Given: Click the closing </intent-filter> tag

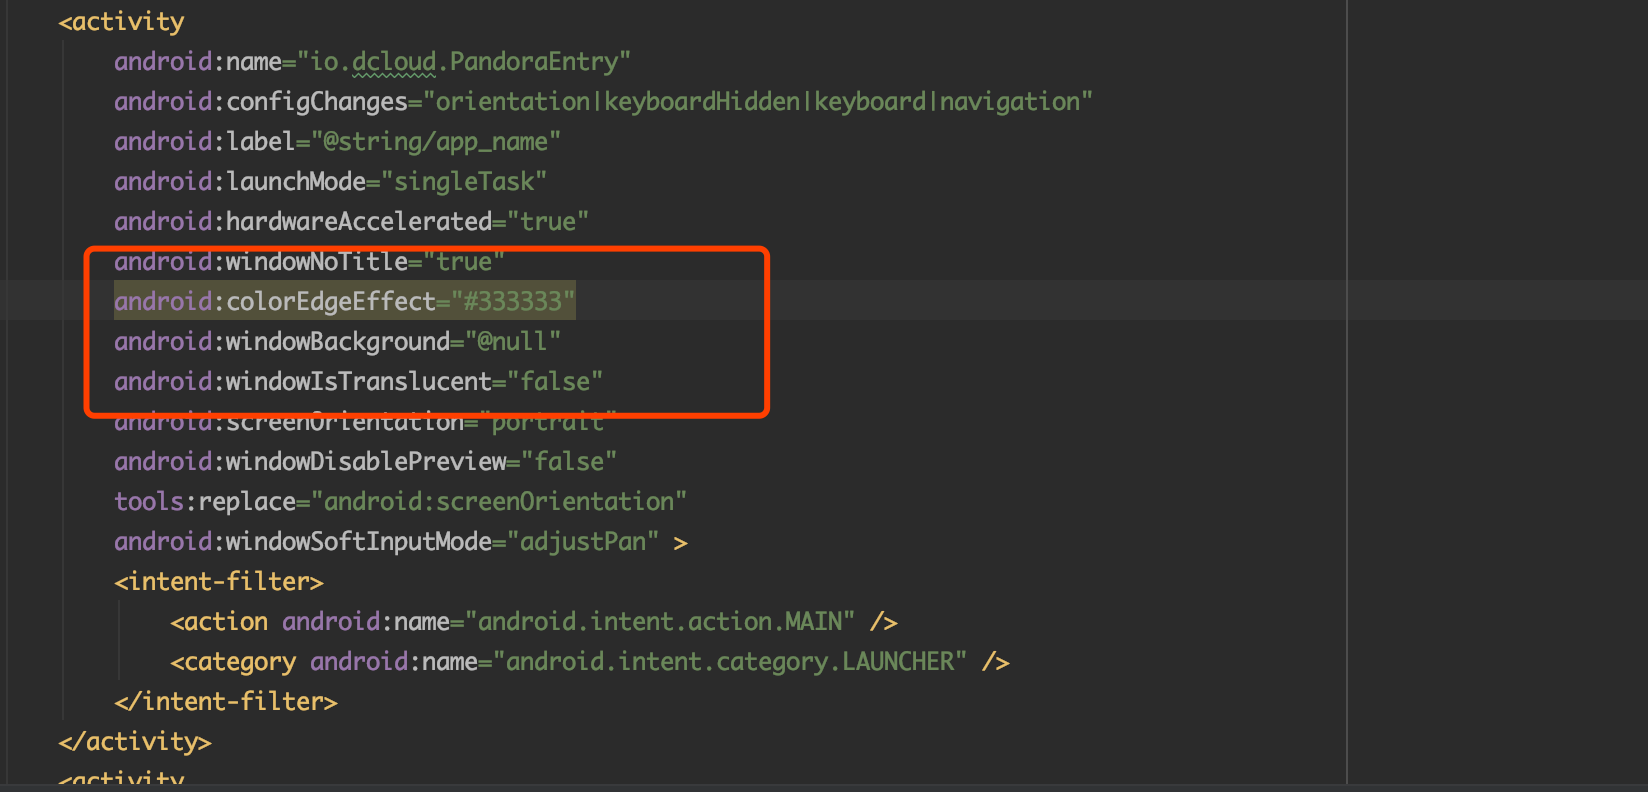Looking at the screenshot, I should [226, 702].
